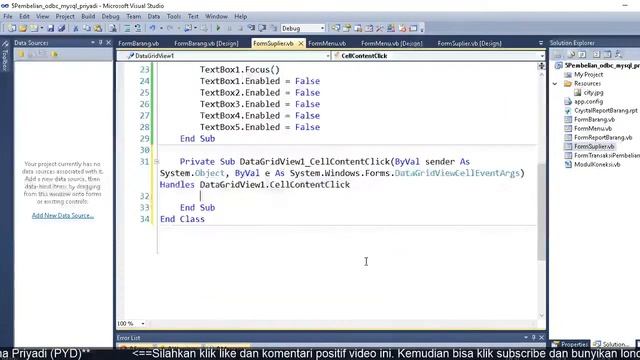
Task: Open the document tabs overflow dropdown
Action: click(x=541, y=43)
